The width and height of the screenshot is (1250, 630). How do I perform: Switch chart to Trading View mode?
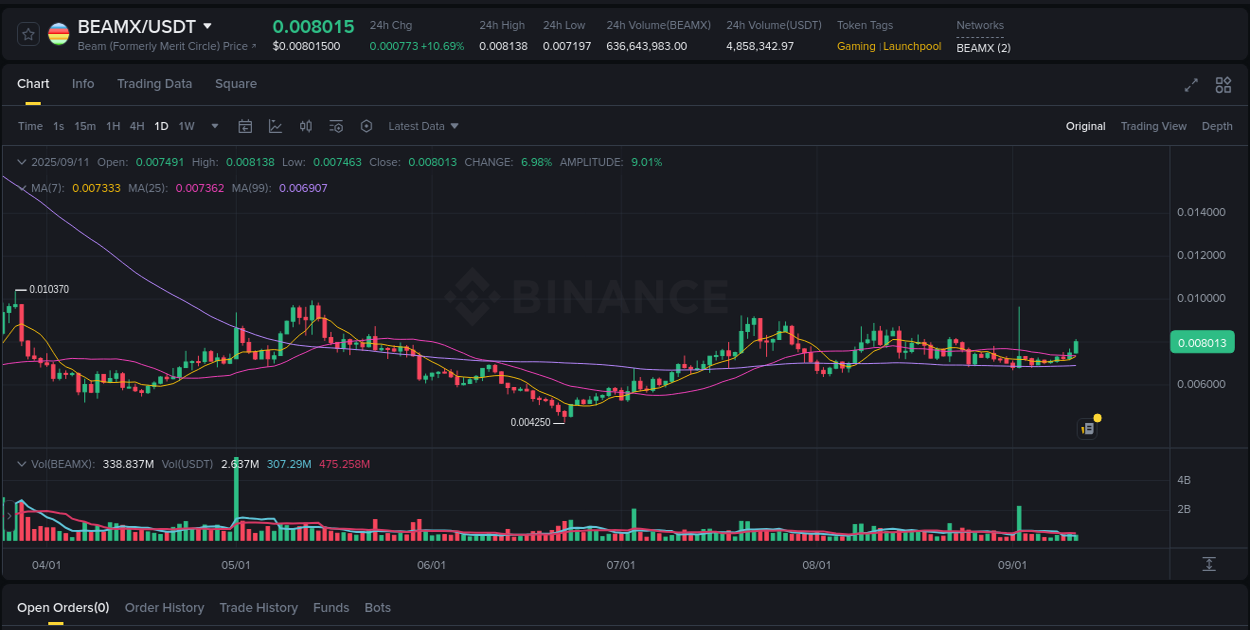[1154, 126]
